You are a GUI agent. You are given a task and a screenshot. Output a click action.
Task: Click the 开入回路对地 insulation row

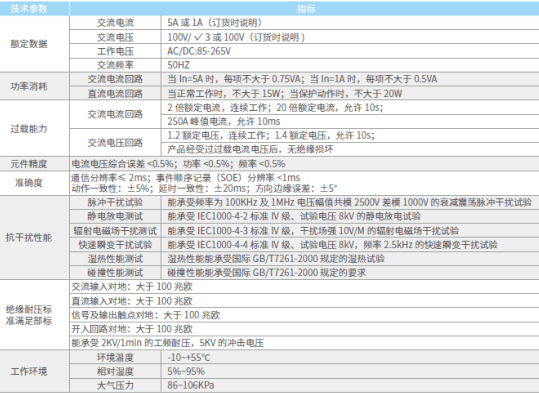304,329
